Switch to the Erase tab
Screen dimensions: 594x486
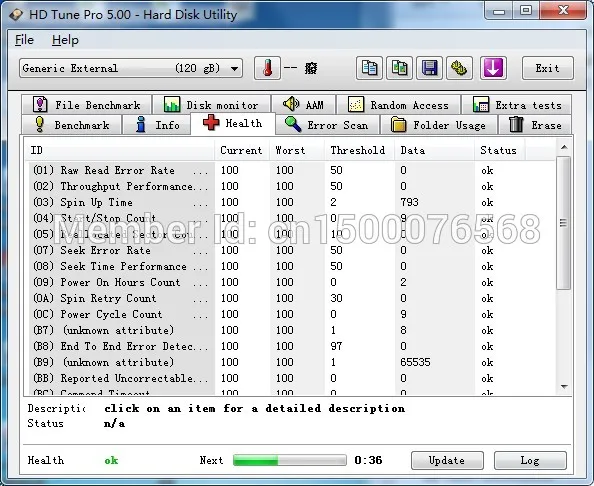[535, 125]
